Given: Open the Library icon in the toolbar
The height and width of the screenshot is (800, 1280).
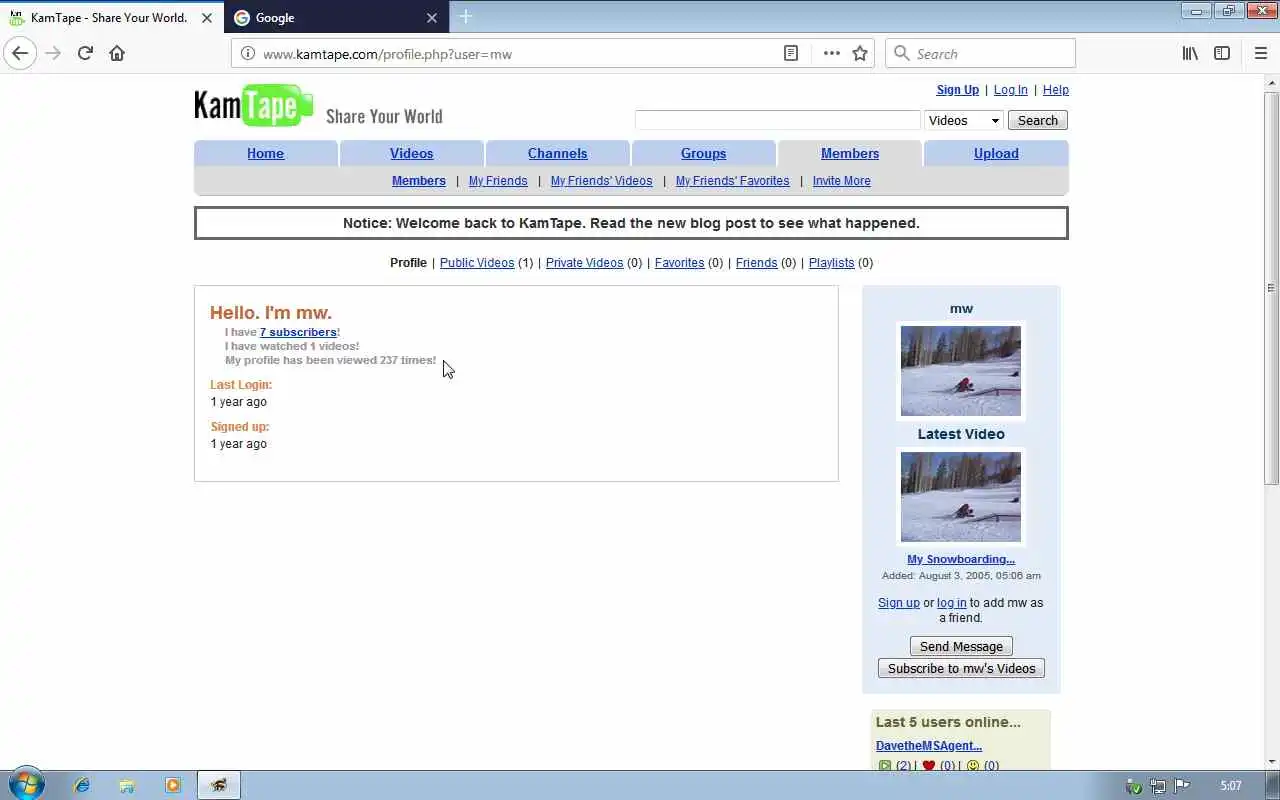Looking at the screenshot, I should (1190, 54).
